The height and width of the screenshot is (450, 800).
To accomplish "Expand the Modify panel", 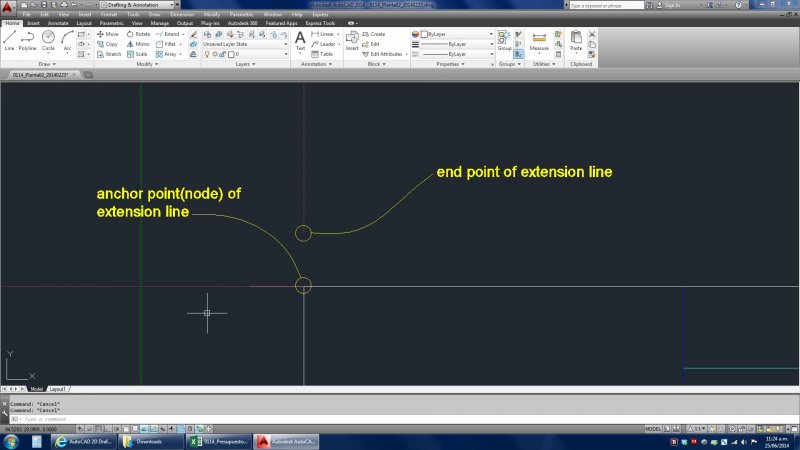I will 147,64.
